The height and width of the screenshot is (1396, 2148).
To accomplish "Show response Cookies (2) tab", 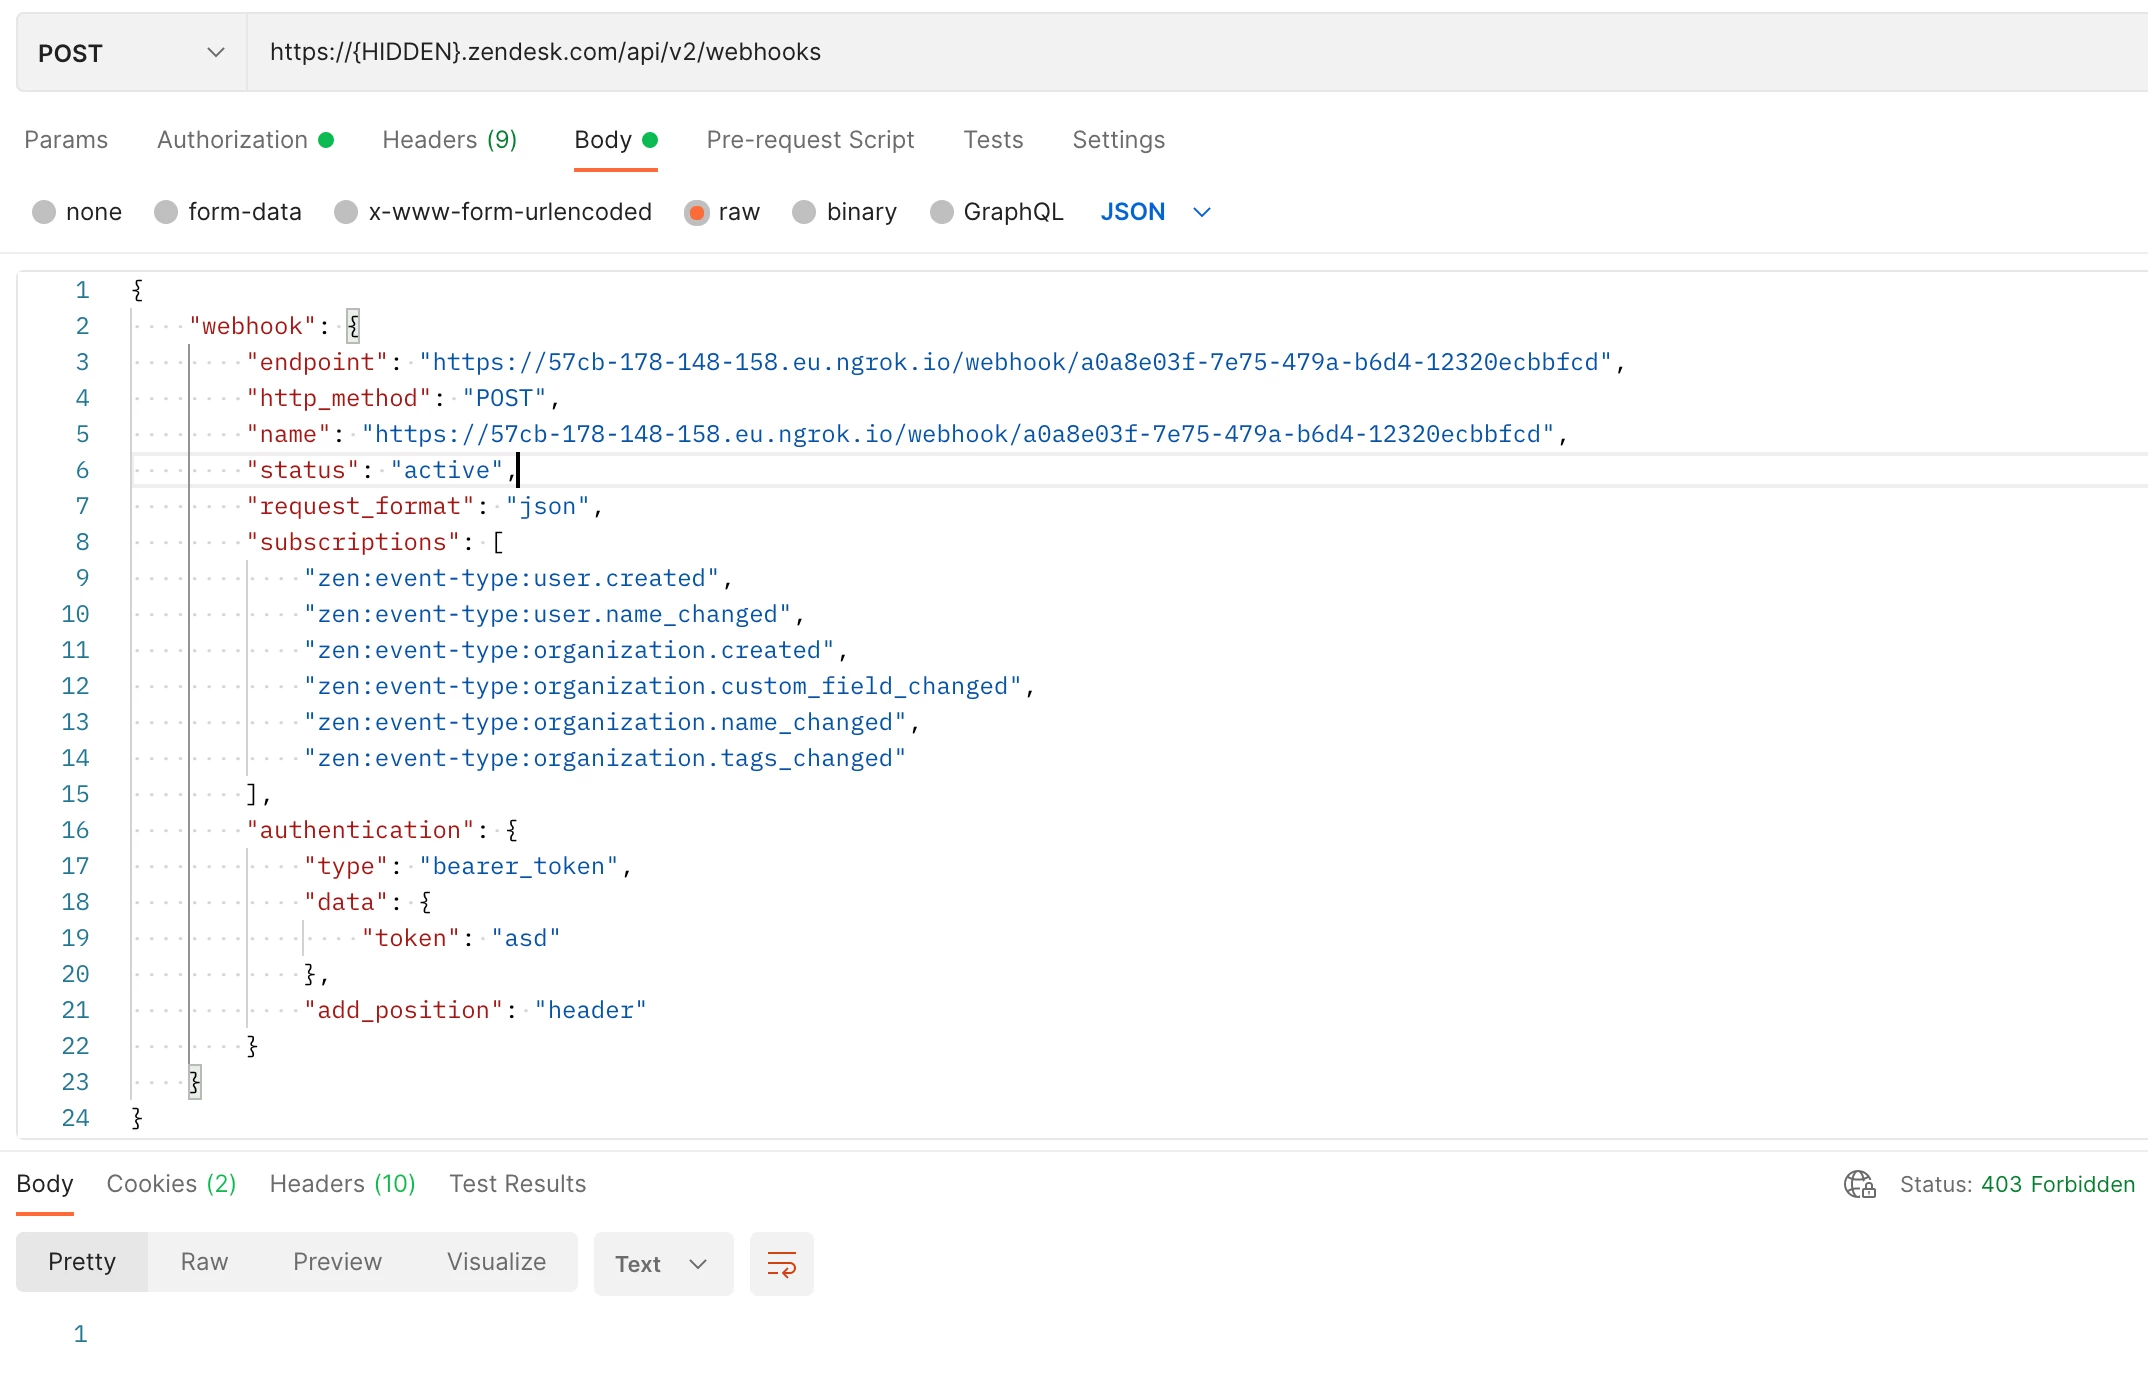I will pos(171,1184).
